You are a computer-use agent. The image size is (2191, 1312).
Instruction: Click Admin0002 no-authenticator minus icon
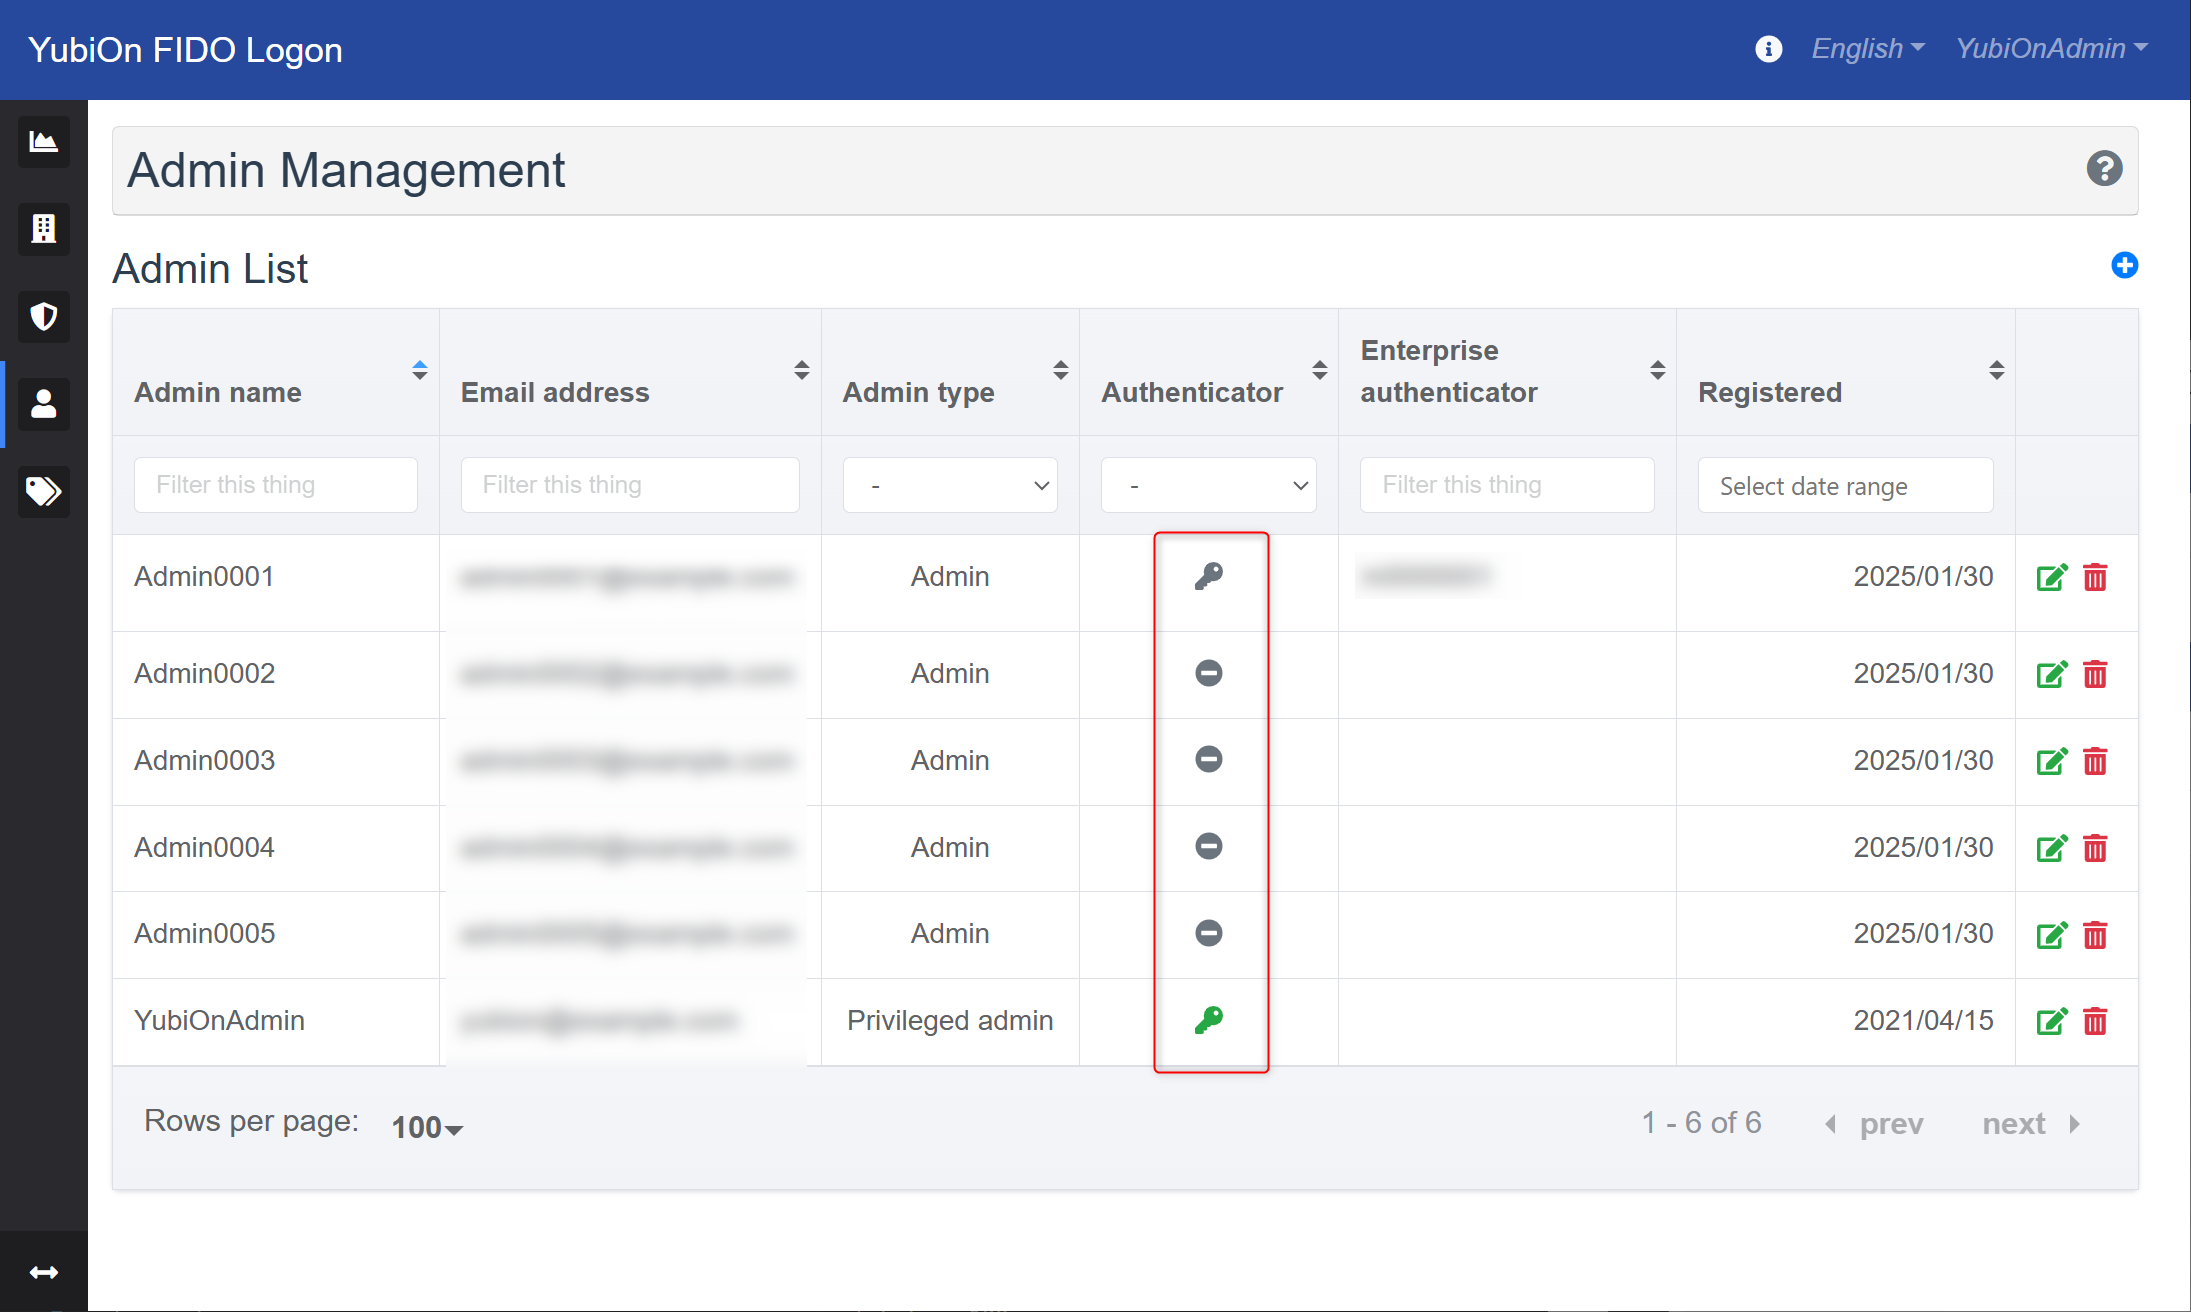1209,673
